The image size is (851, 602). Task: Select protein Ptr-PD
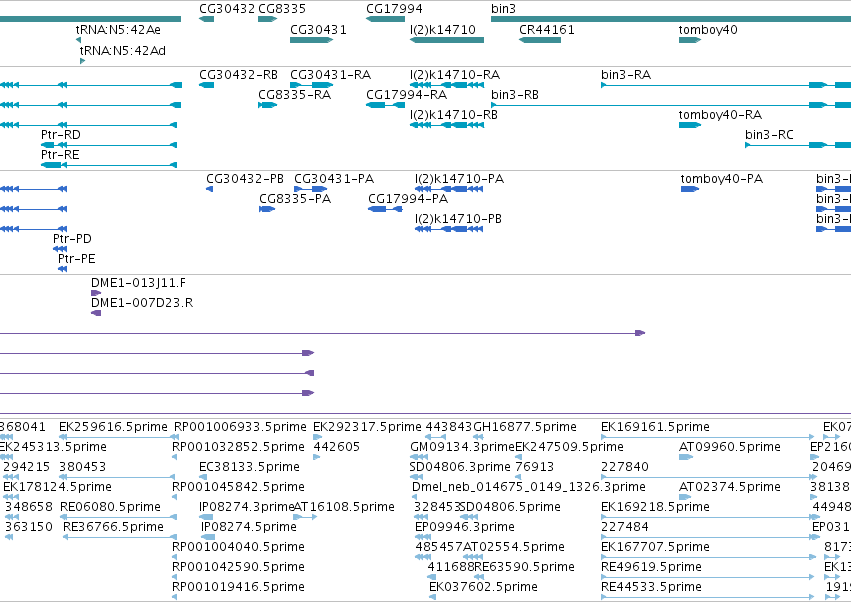60,249
